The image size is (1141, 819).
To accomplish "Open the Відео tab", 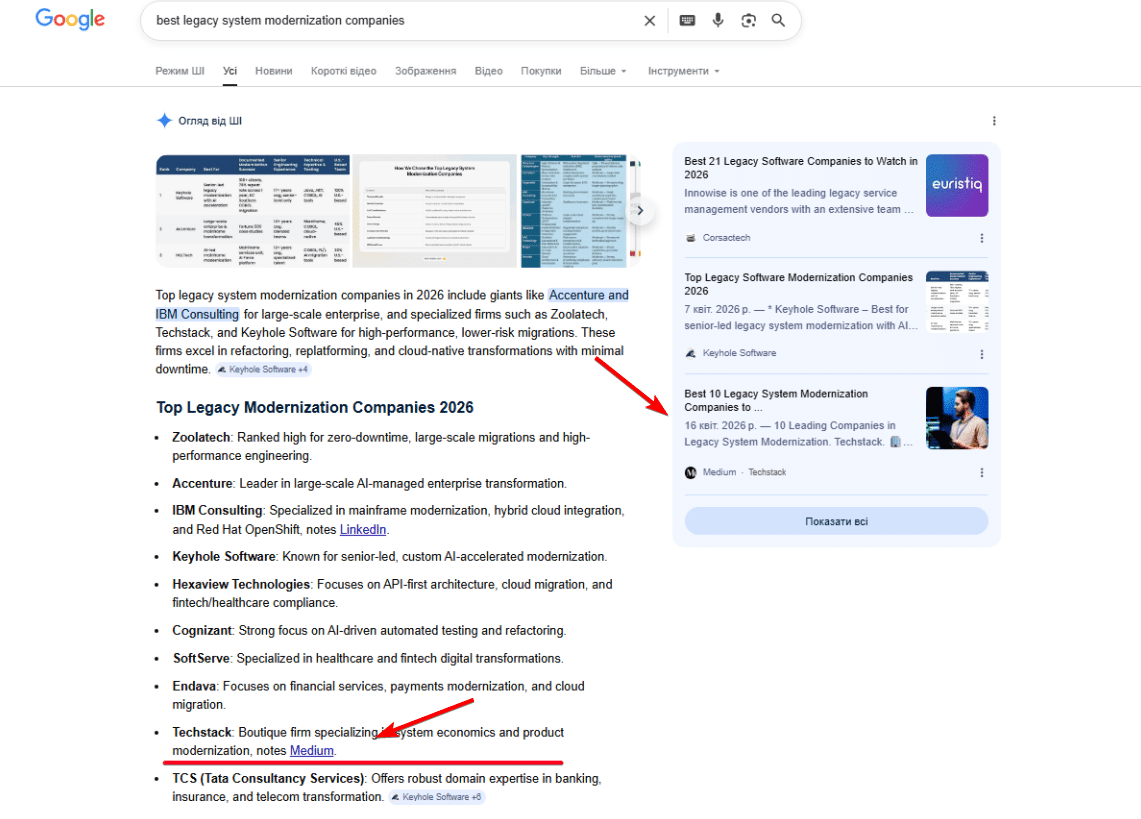I will (x=488, y=71).
